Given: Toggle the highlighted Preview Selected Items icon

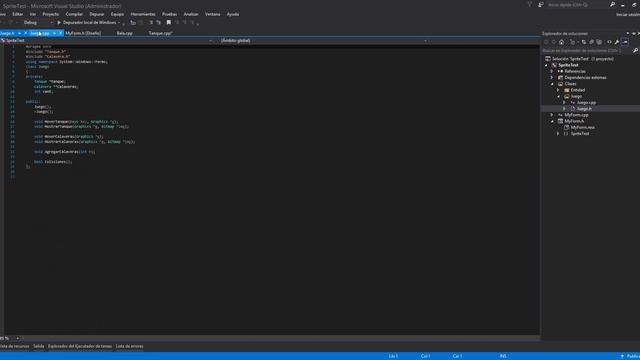Looking at the screenshot, I should click(x=625, y=42).
